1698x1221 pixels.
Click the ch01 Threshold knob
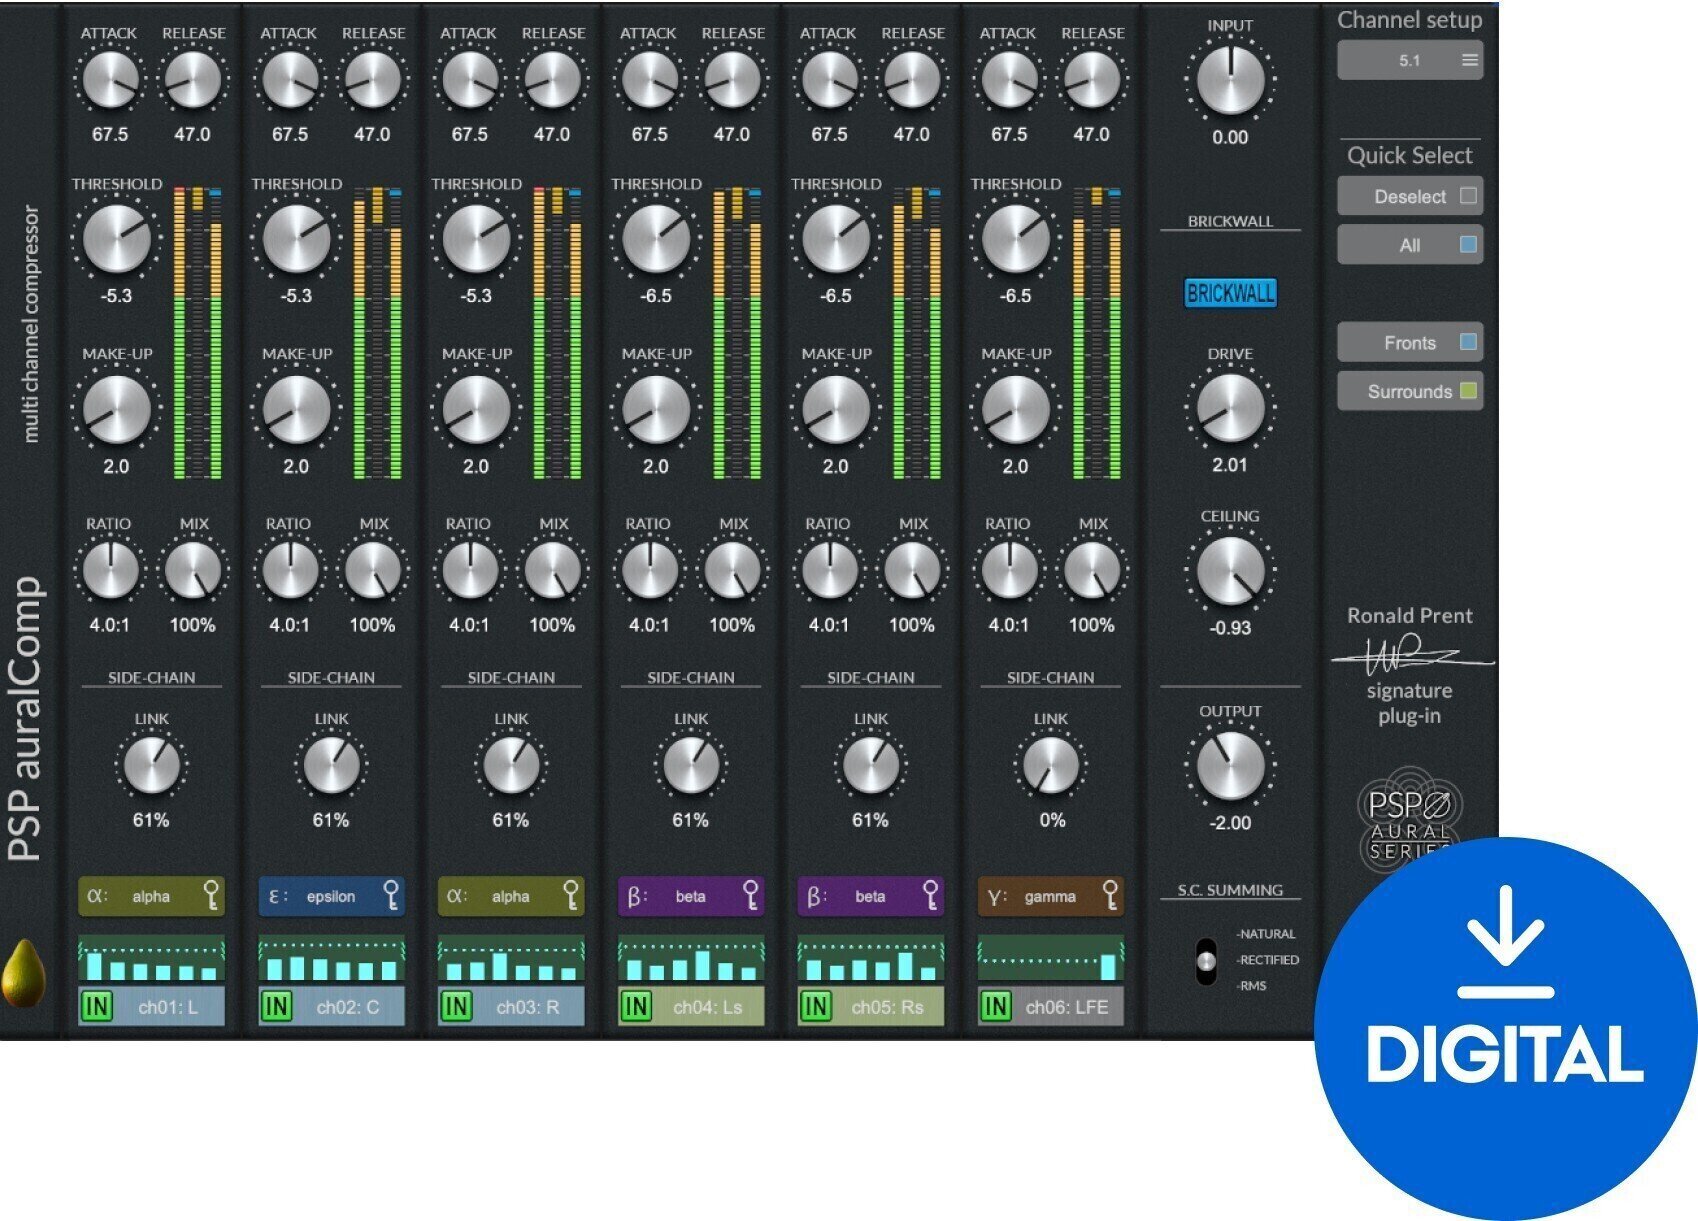117,239
